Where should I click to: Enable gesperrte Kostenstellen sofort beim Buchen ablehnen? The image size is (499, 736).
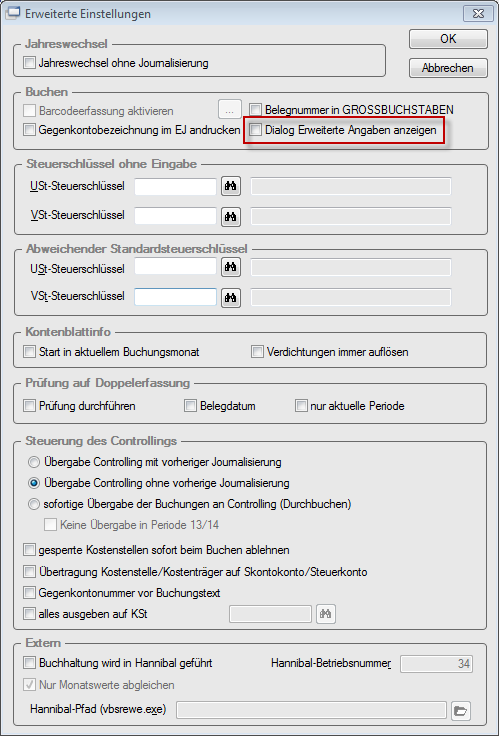30,550
